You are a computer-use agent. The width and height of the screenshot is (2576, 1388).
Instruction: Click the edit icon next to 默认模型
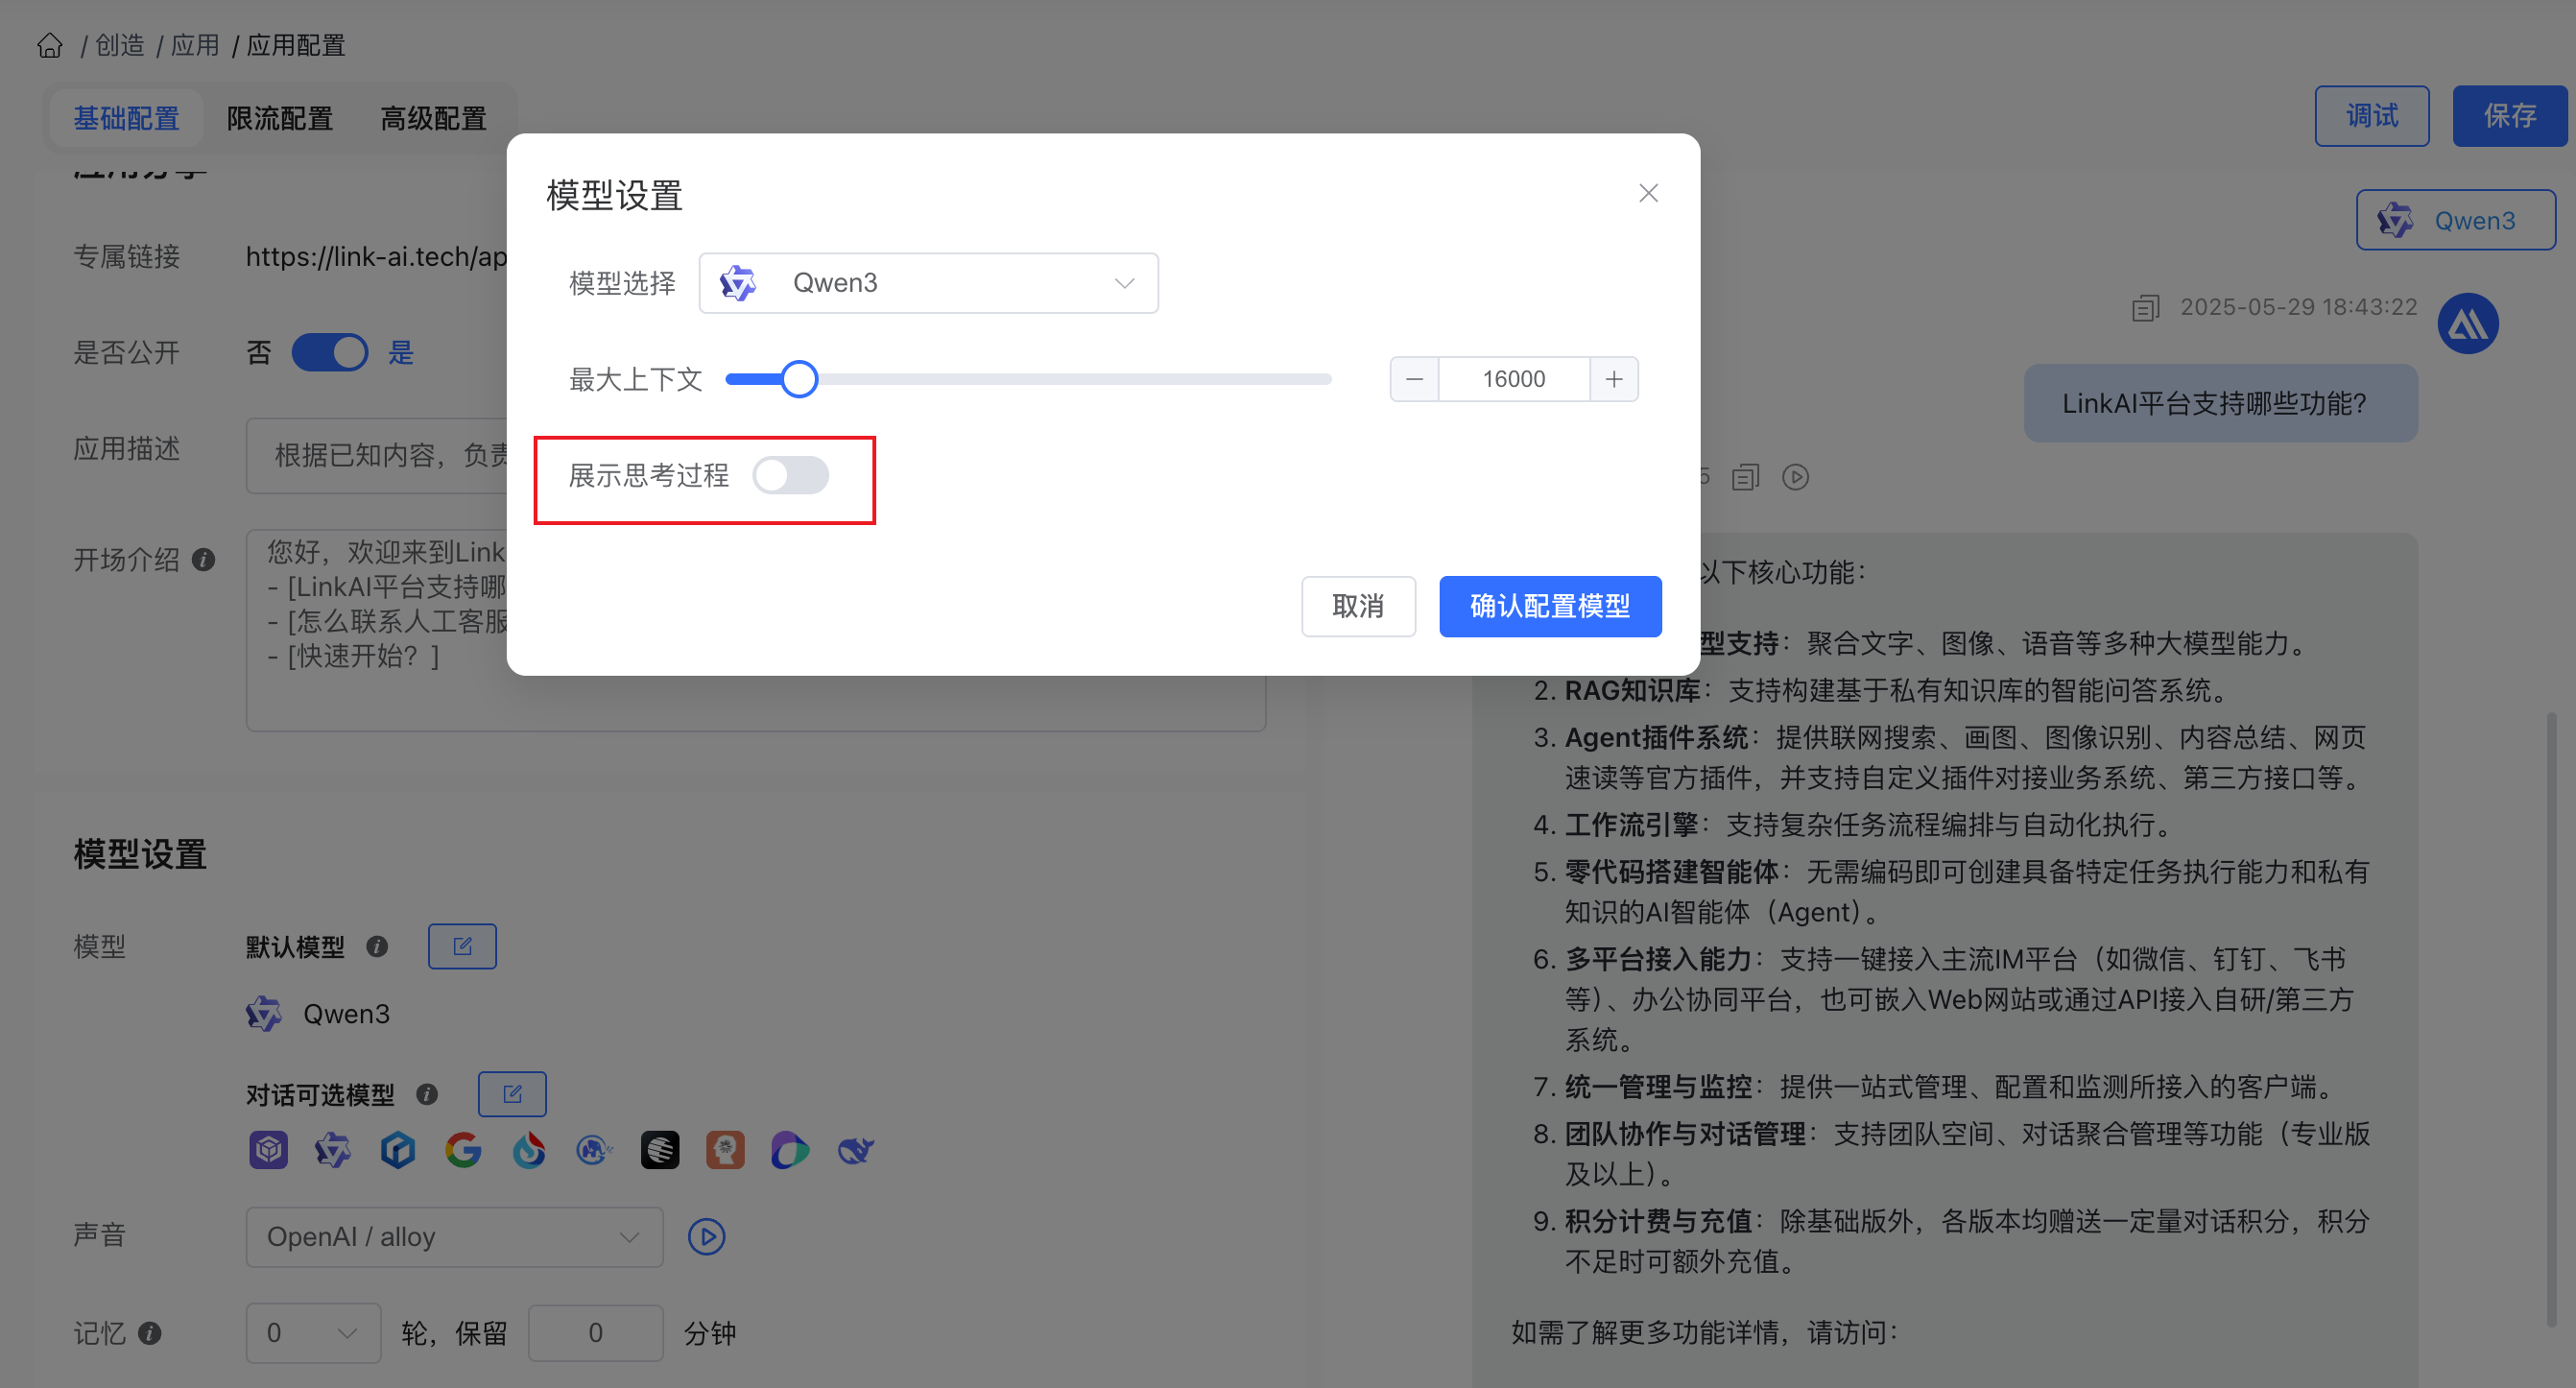tap(462, 946)
